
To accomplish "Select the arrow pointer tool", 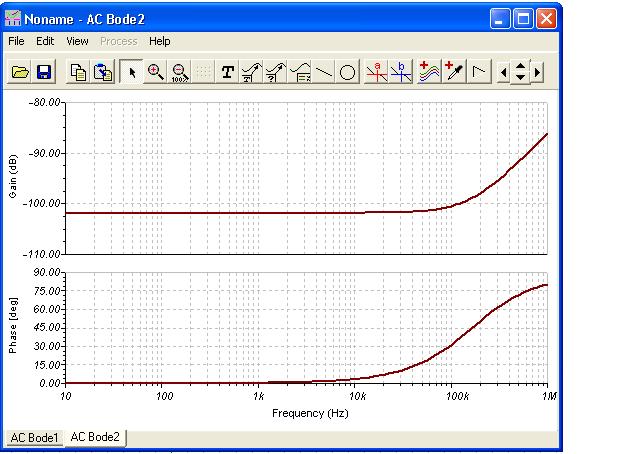I will [x=131, y=72].
